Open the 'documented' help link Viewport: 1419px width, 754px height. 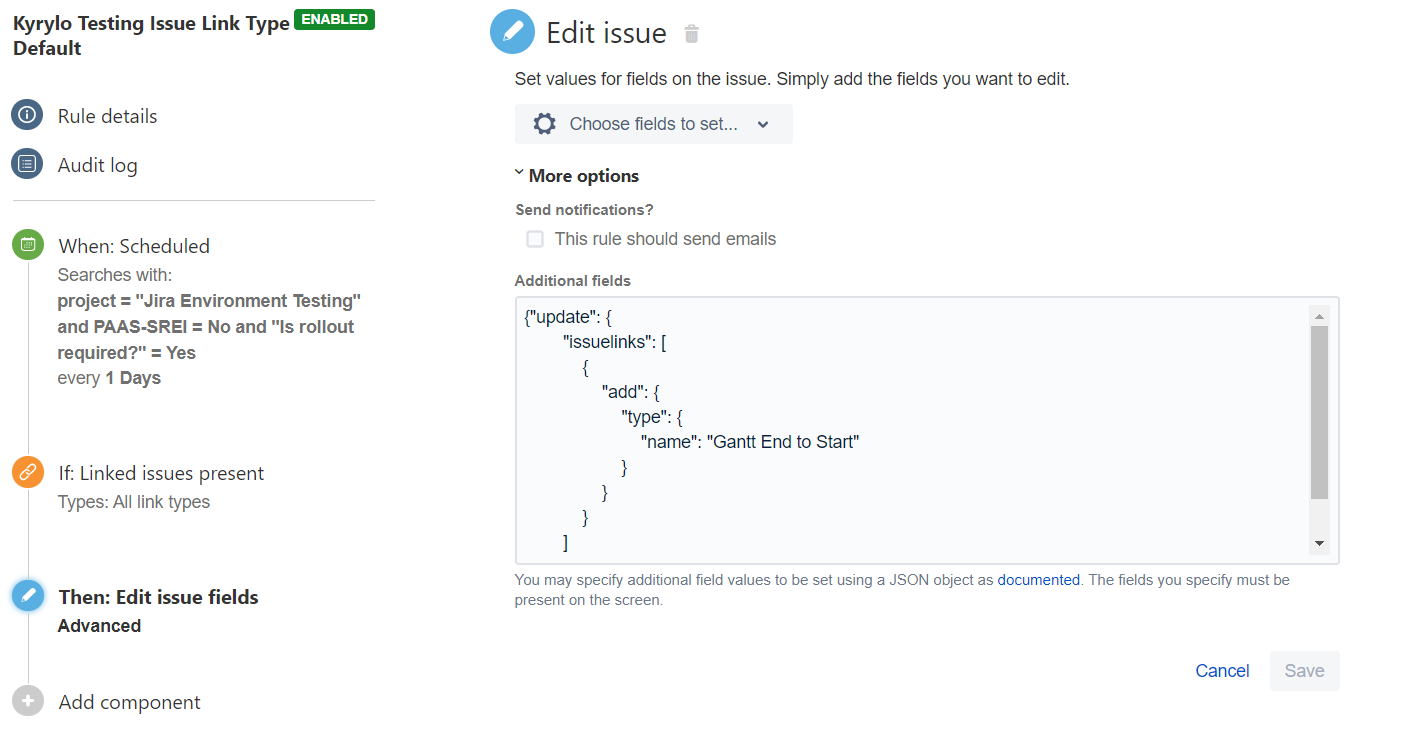tap(1038, 579)
